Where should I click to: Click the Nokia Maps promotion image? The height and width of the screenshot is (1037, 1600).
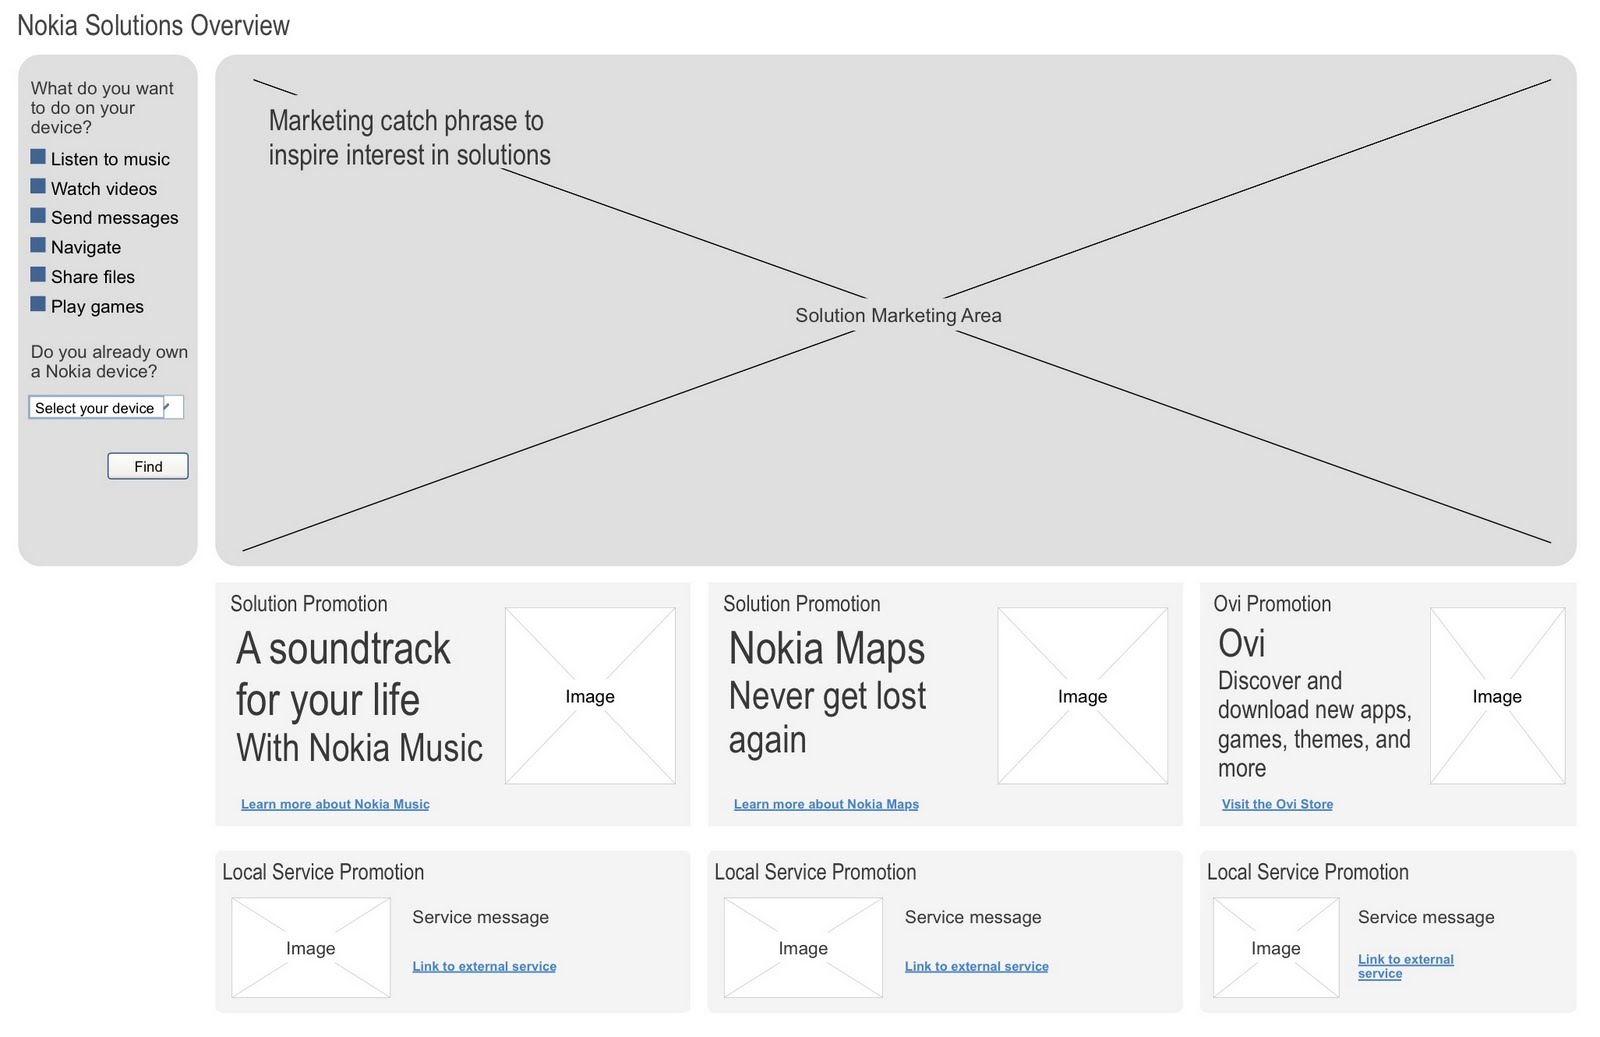1082,696
